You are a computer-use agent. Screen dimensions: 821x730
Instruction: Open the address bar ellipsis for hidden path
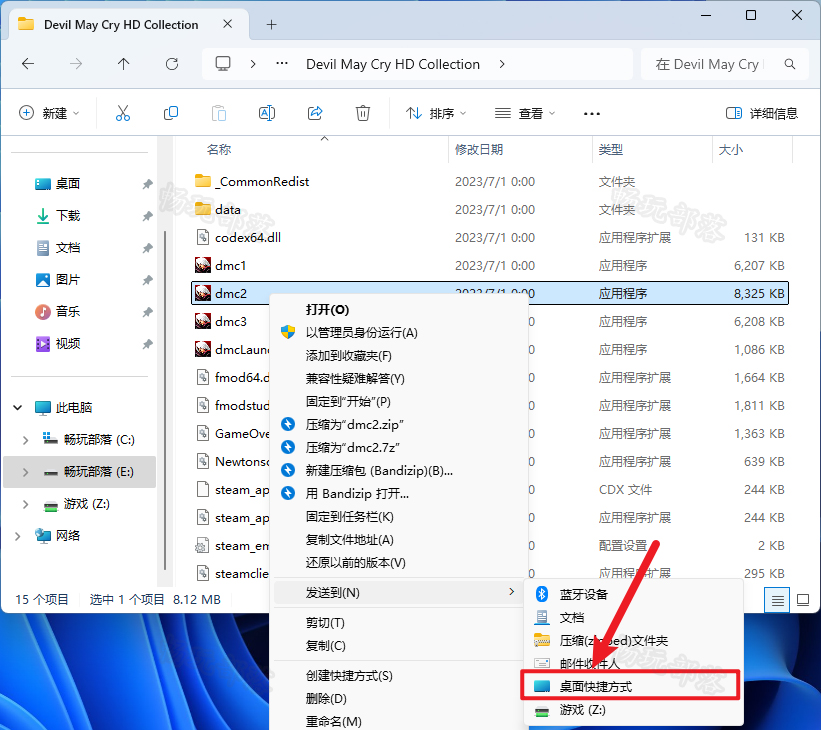(282, 63)
